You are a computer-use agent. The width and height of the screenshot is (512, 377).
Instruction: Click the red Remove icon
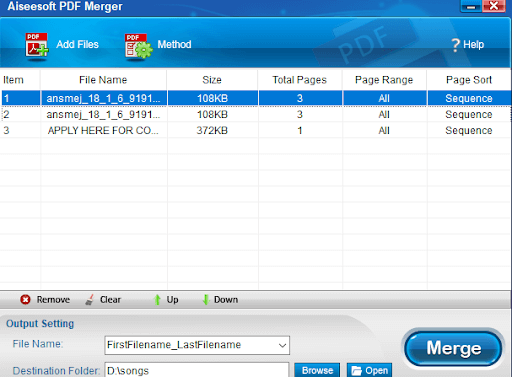(25, 300)
